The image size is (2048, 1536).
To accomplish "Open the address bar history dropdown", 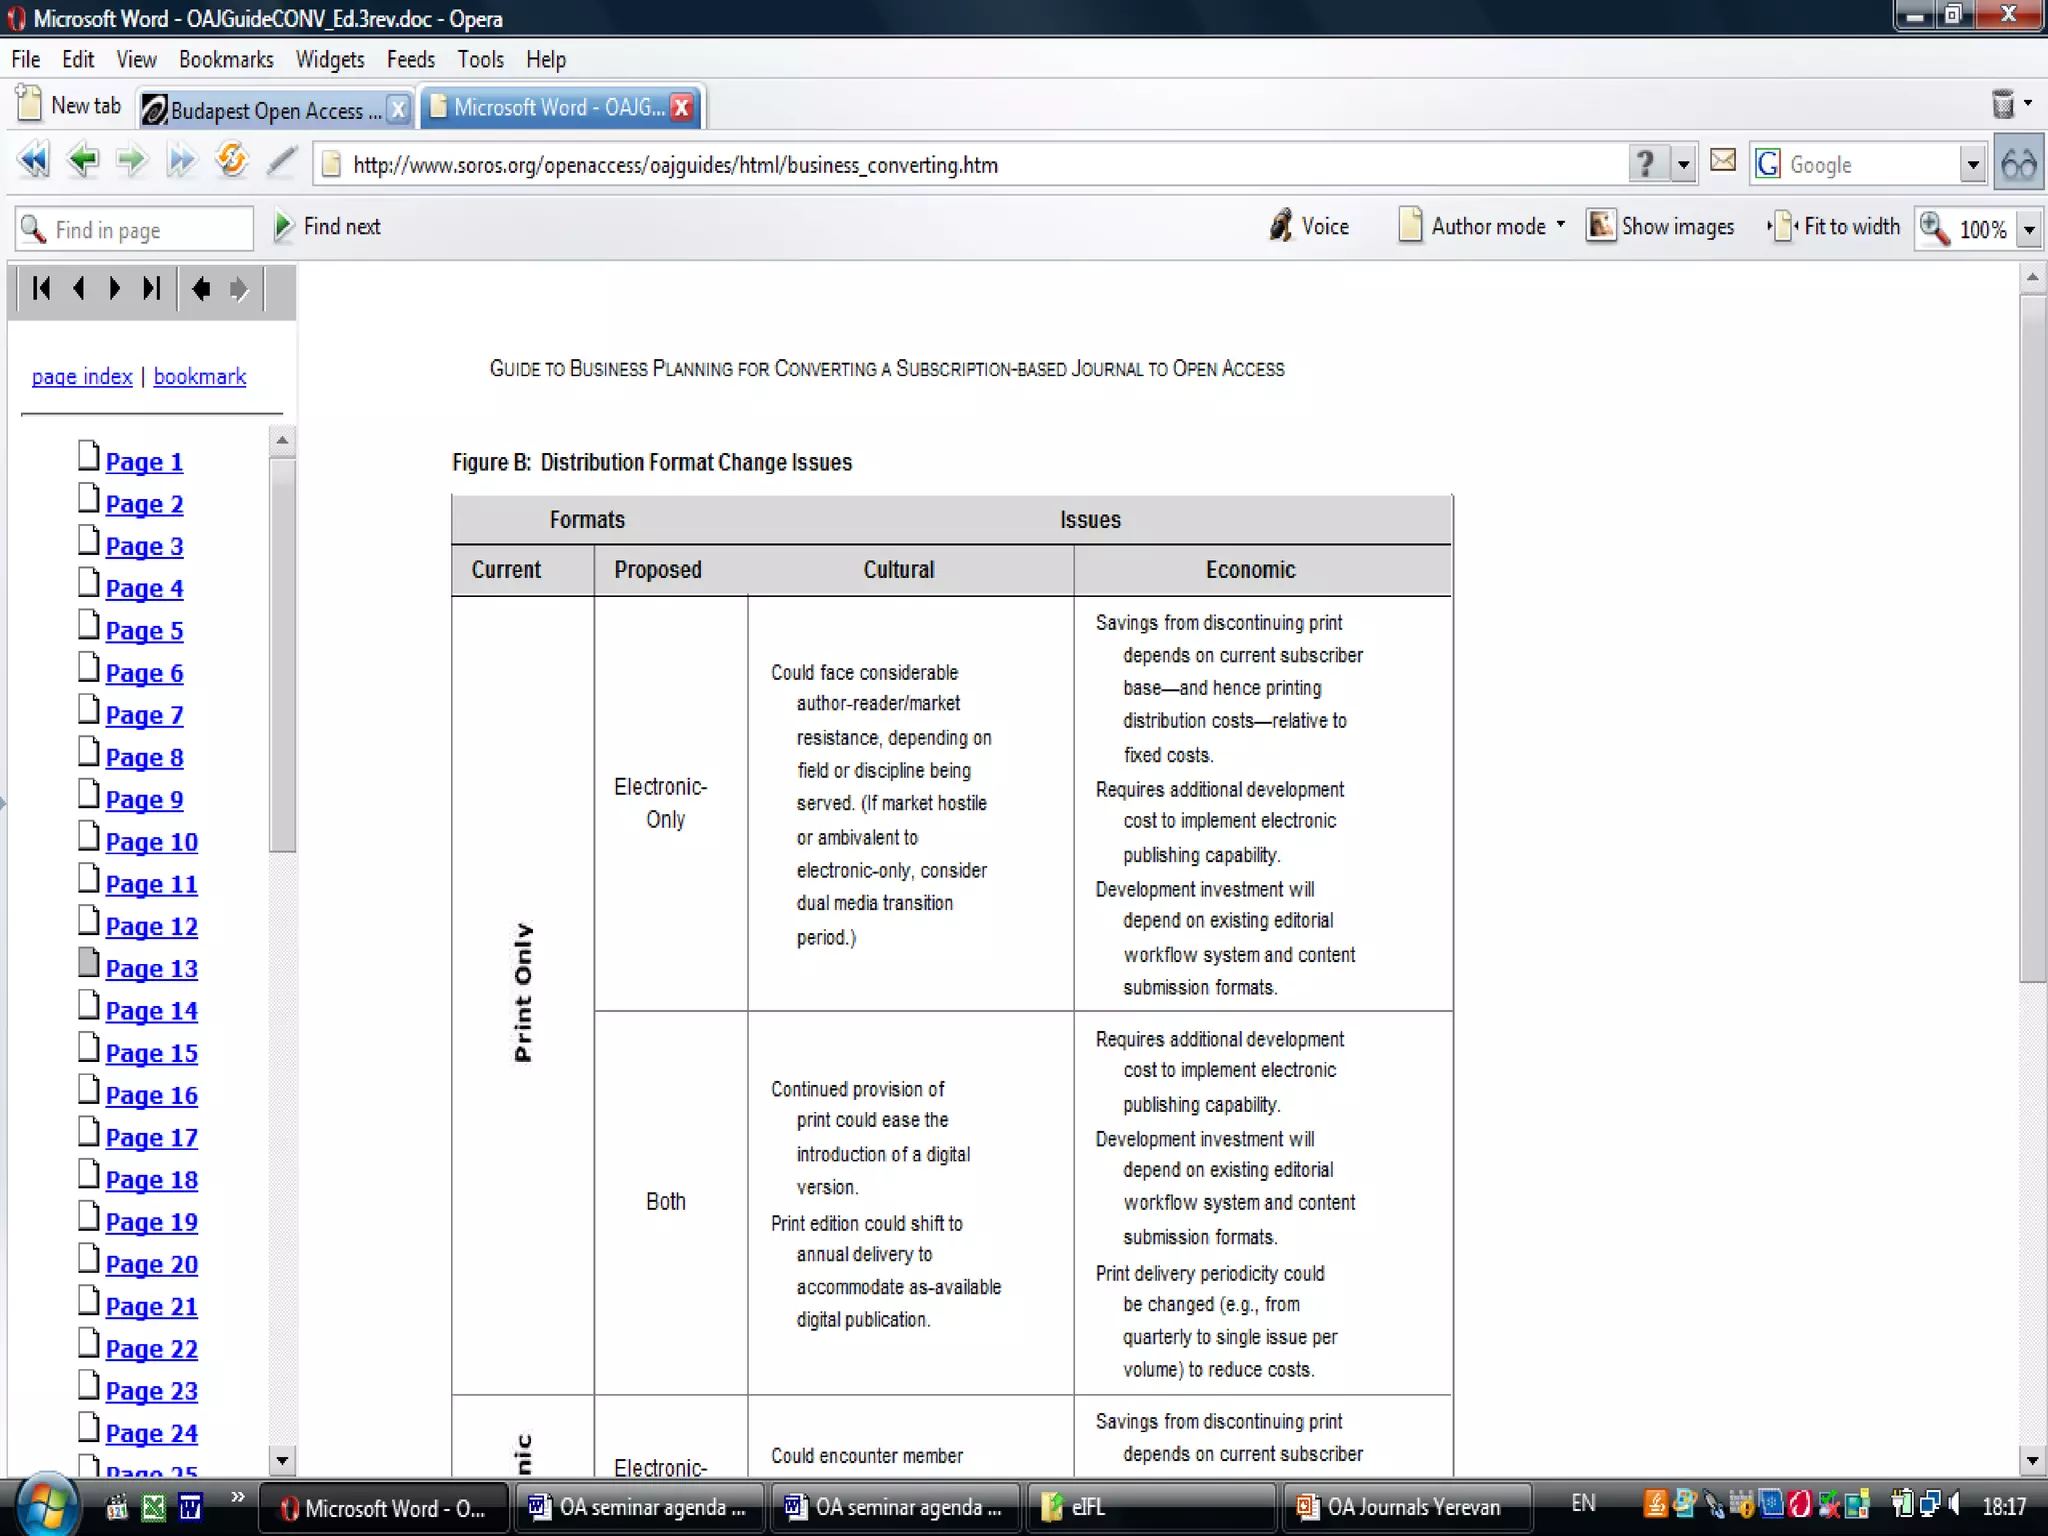I will pos(1684,164).
